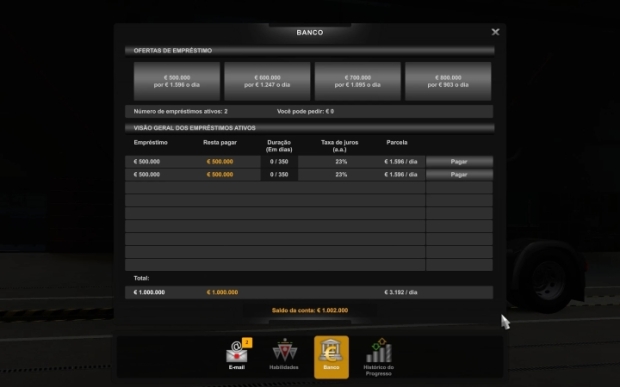Image resolution: width=620 pixels, height=387 pixels.
Task: Click the Resta pagar column header
Action: (x=220, y=142)
